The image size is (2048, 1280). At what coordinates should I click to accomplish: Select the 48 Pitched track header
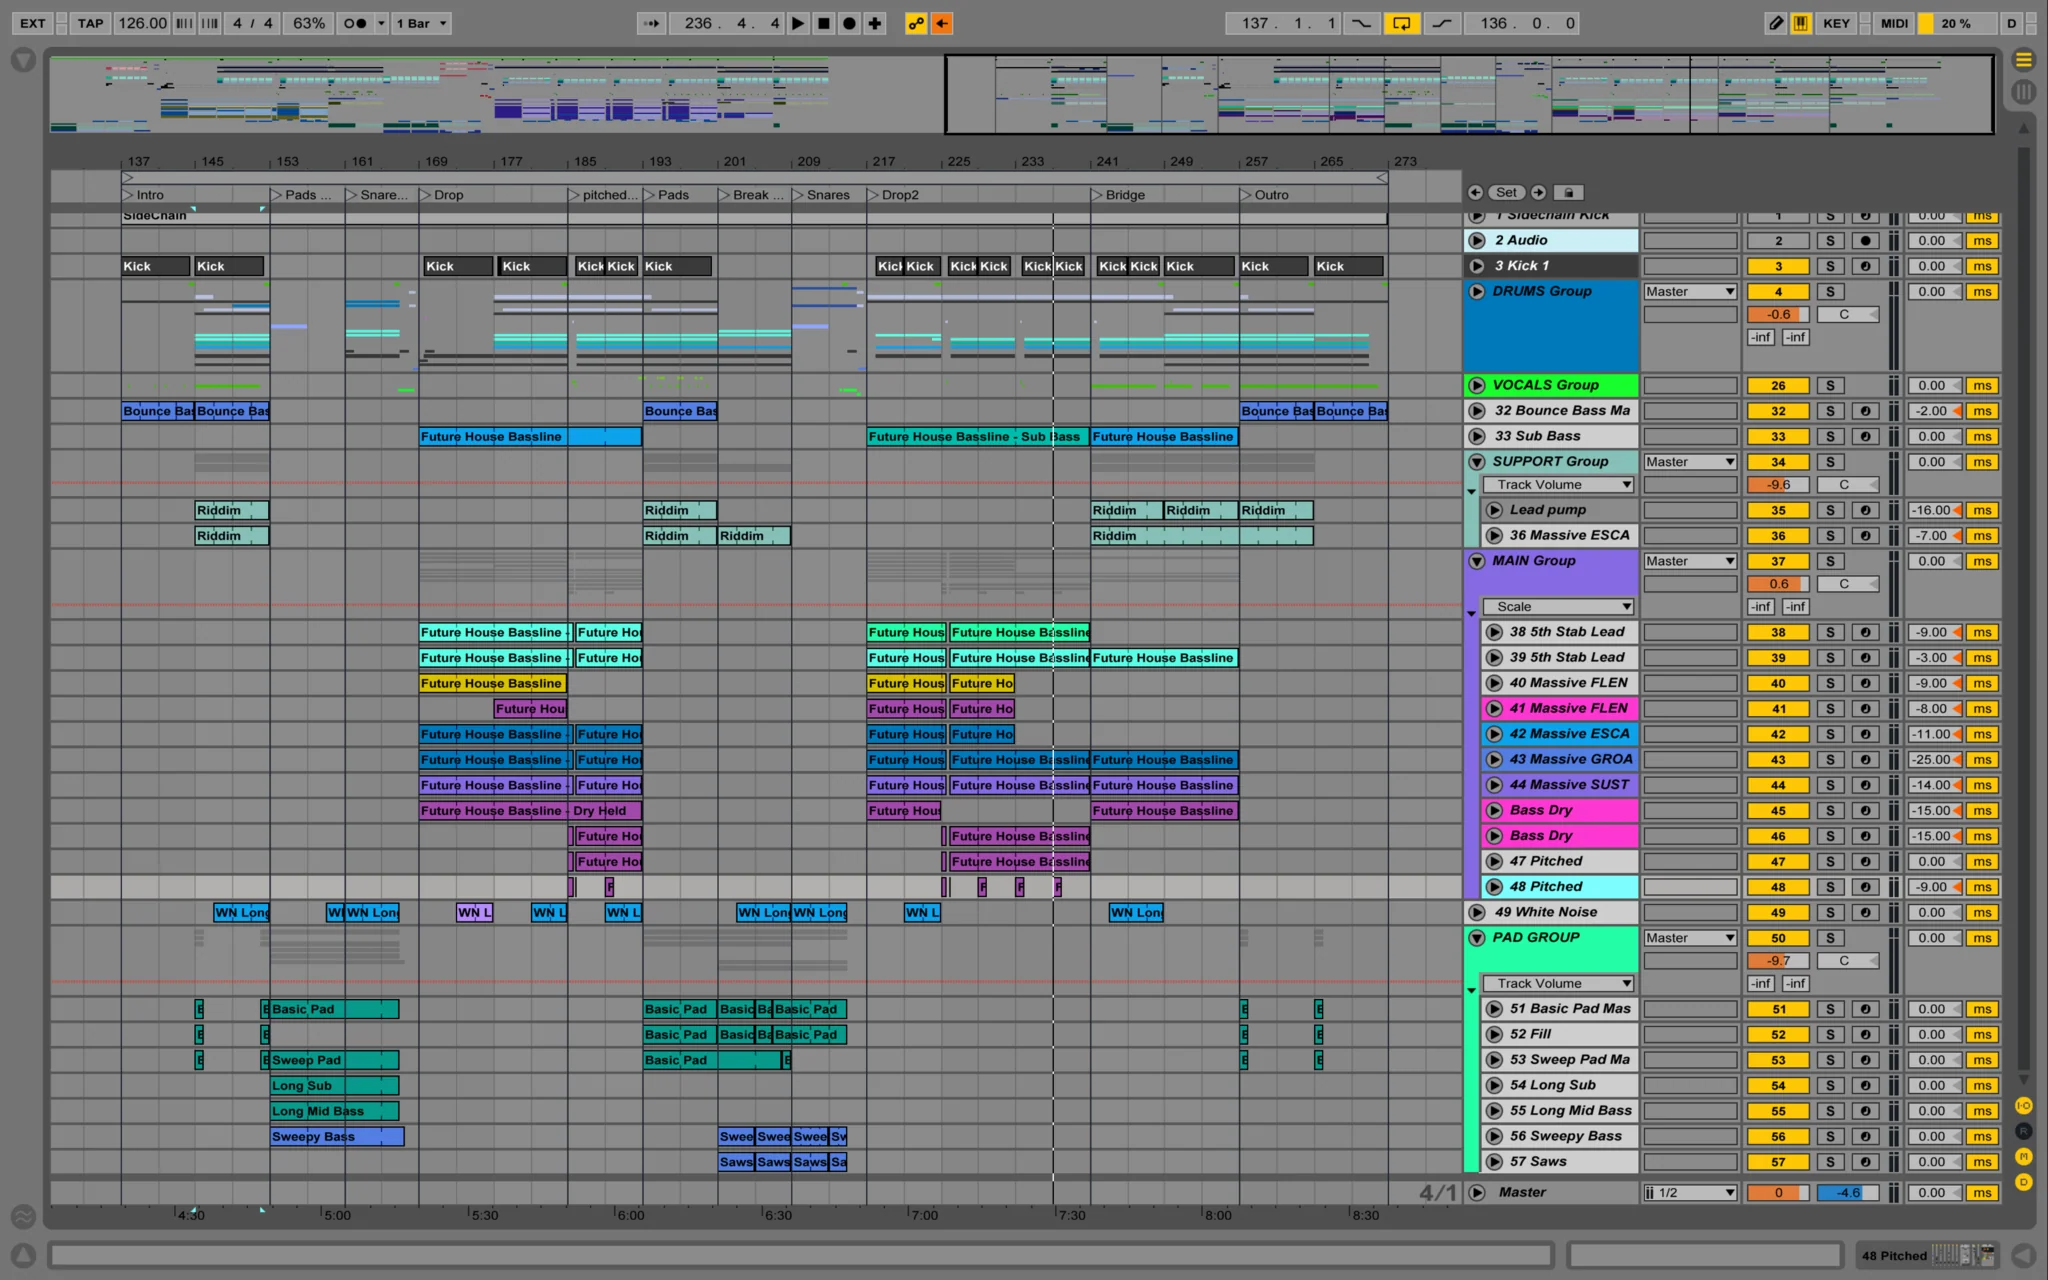[1560, 887]
